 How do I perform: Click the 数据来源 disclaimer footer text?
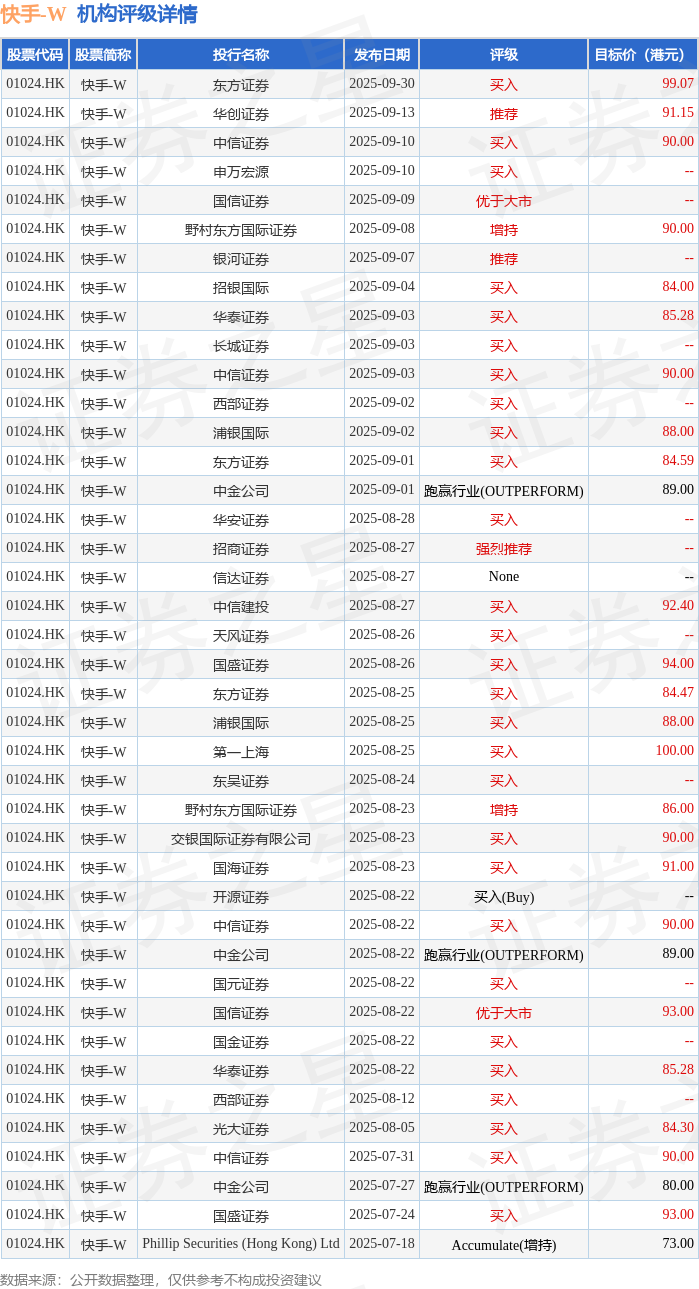tap(161, 1279)
